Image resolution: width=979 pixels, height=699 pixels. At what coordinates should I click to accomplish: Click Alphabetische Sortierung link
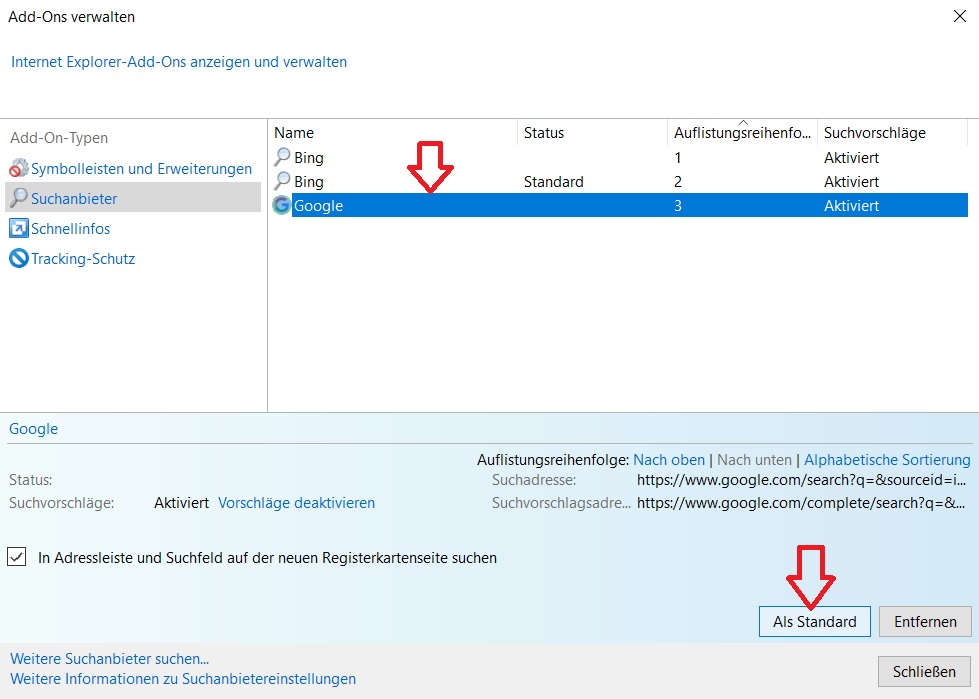click(887, 460)
